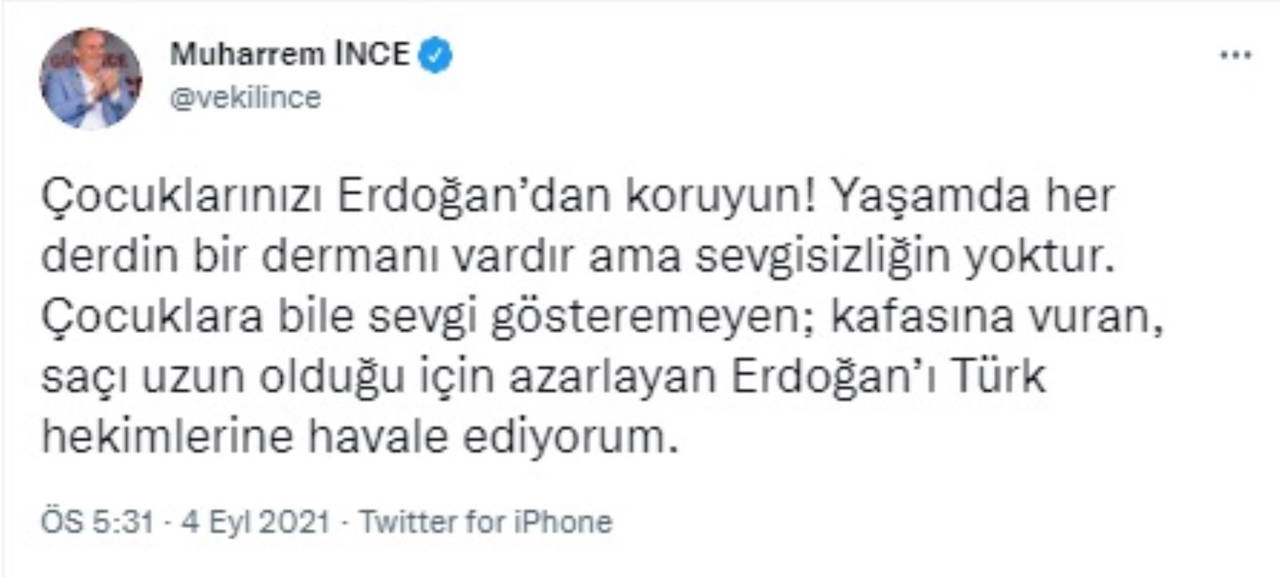The width and height of the screenshot is (1280, 577).
Task: Open the @vekilince handle link
Action: coord(245,98)
